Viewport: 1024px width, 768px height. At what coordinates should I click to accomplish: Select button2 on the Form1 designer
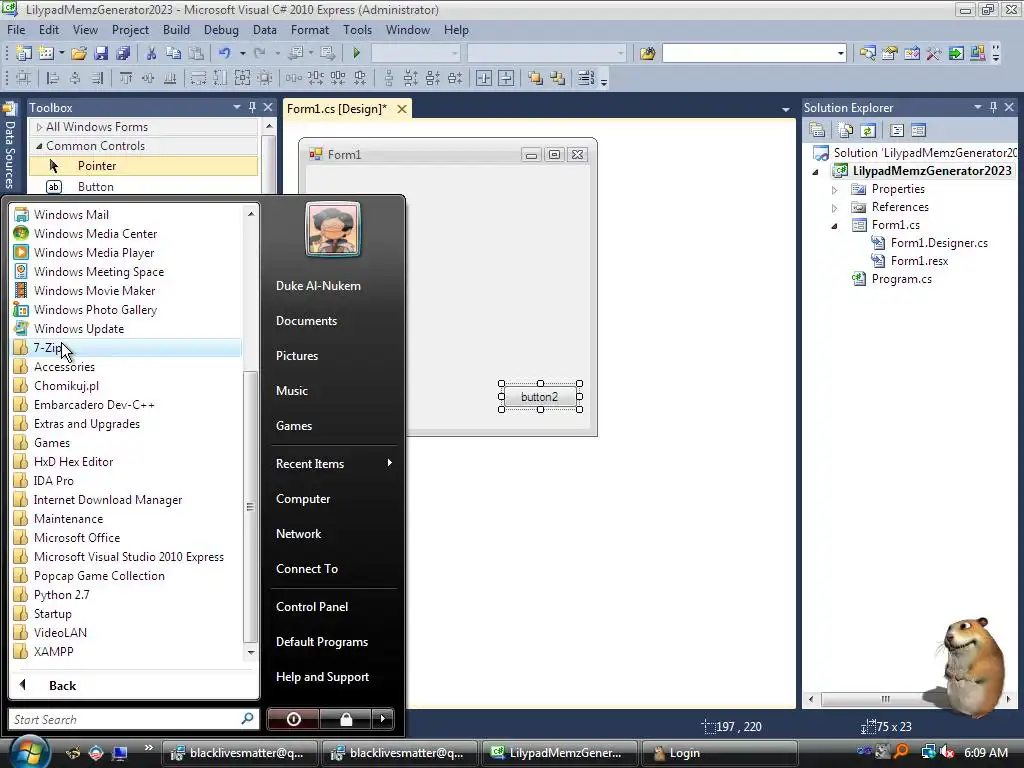pyautogui.click(x=539, y=397)
